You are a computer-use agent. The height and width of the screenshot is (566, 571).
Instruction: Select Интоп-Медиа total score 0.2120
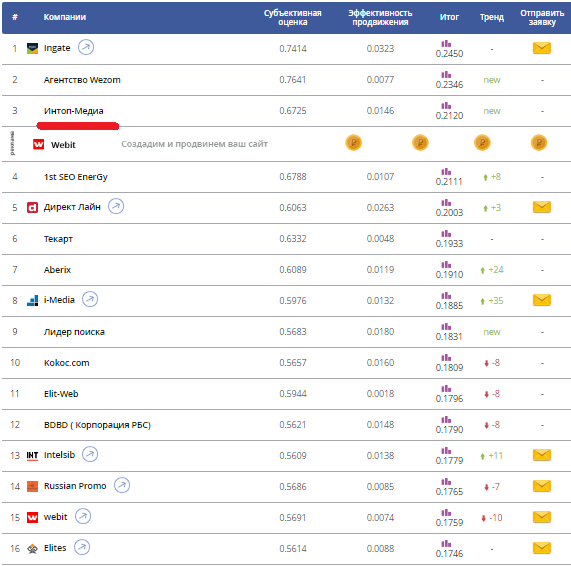point(449,115)
